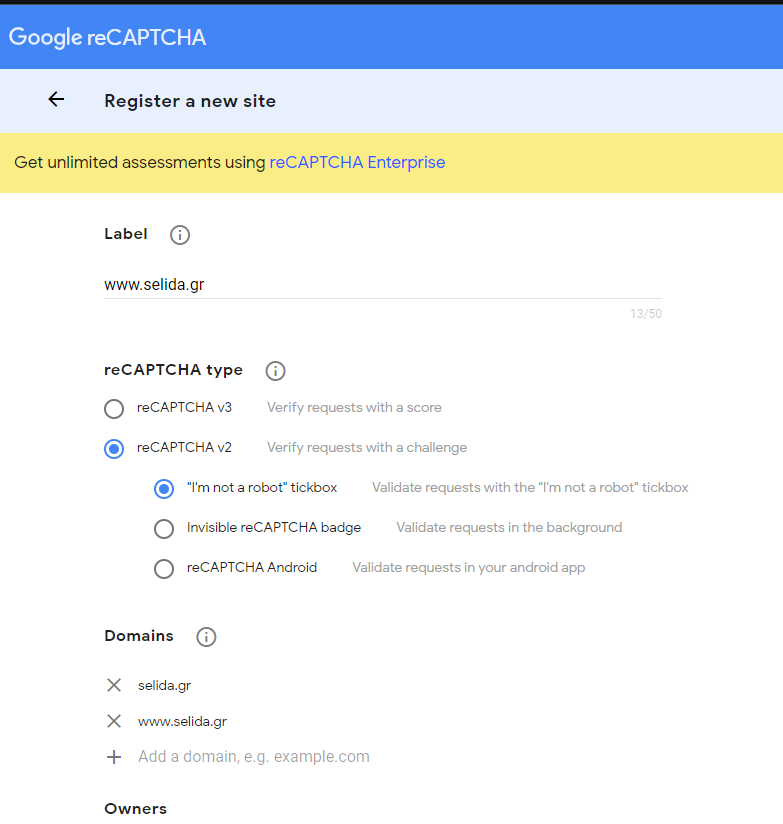The width and height of the screenshot is (783, 824).
Task: Click the Add a domain input field
Action: pyautogui.click(x=254, y=757)
